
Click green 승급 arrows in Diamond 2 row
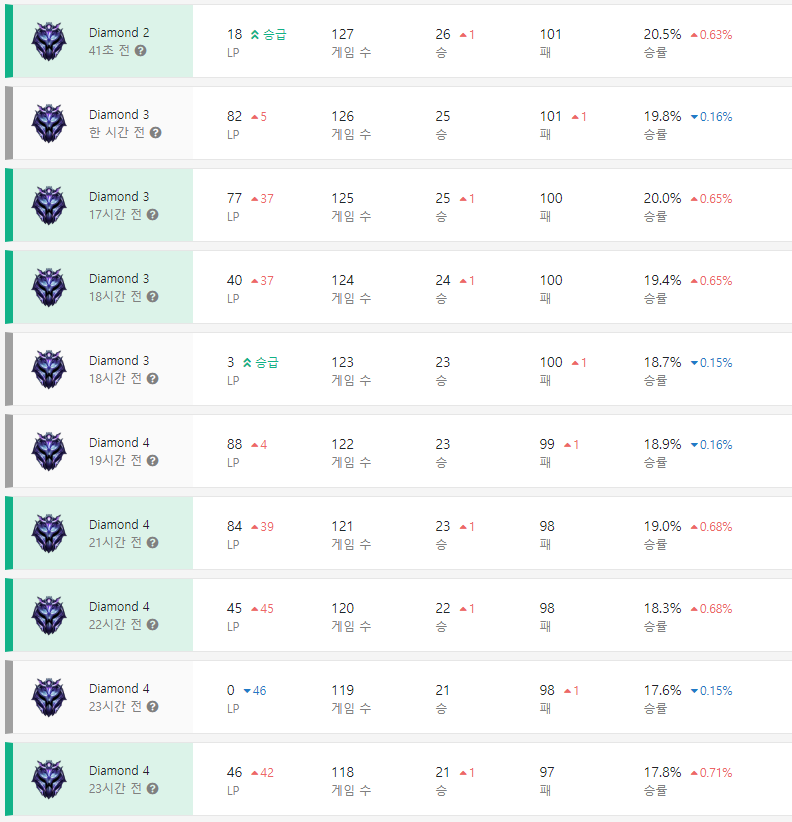[255, 34]
